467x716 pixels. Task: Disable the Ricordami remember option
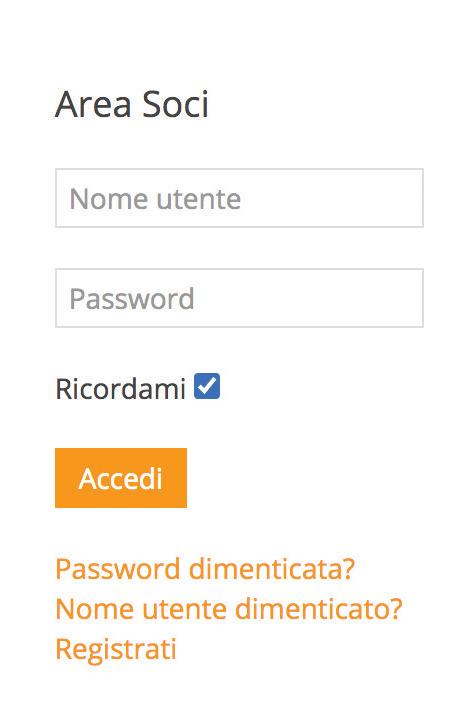[x=207, y=386]
